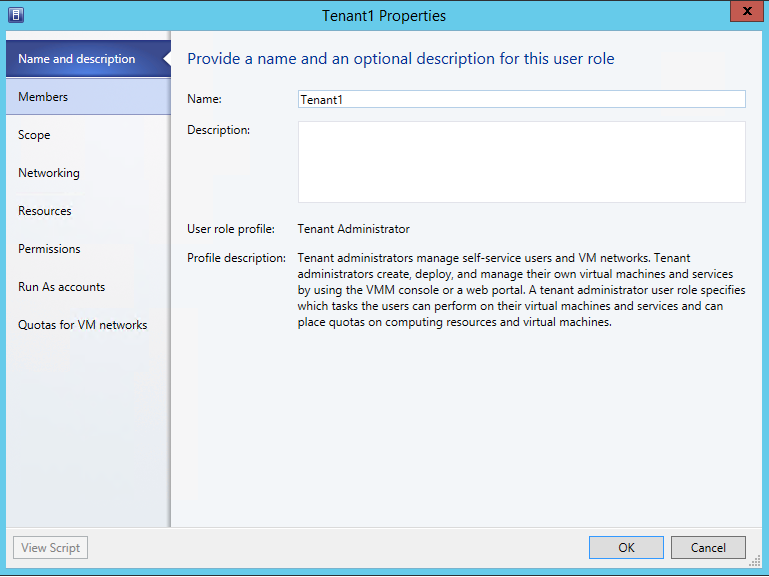Screen dimensions: 769x577
Task: Click the Tenant1 Properties title bar text
Action: 385,15
